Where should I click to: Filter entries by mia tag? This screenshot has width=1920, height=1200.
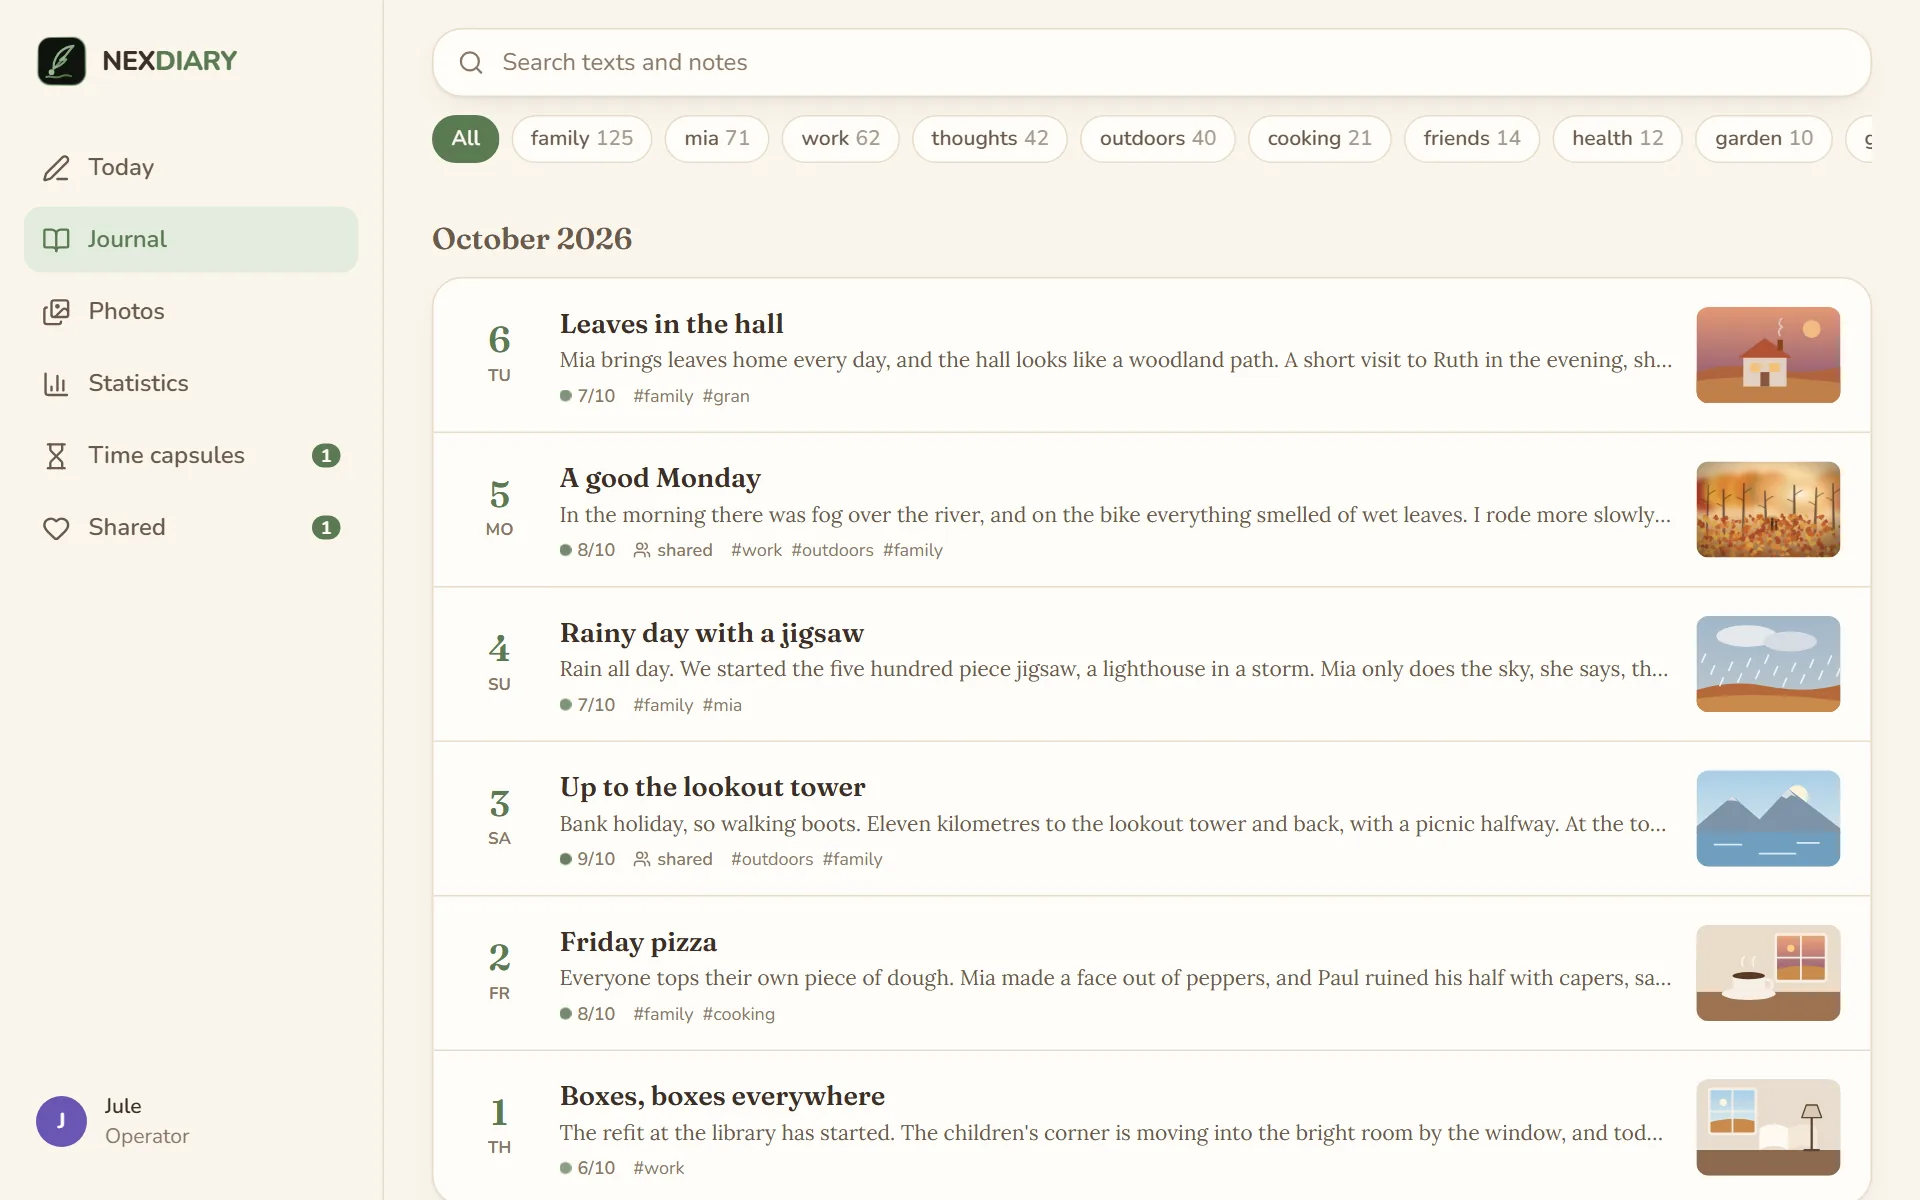click(717, 139)
